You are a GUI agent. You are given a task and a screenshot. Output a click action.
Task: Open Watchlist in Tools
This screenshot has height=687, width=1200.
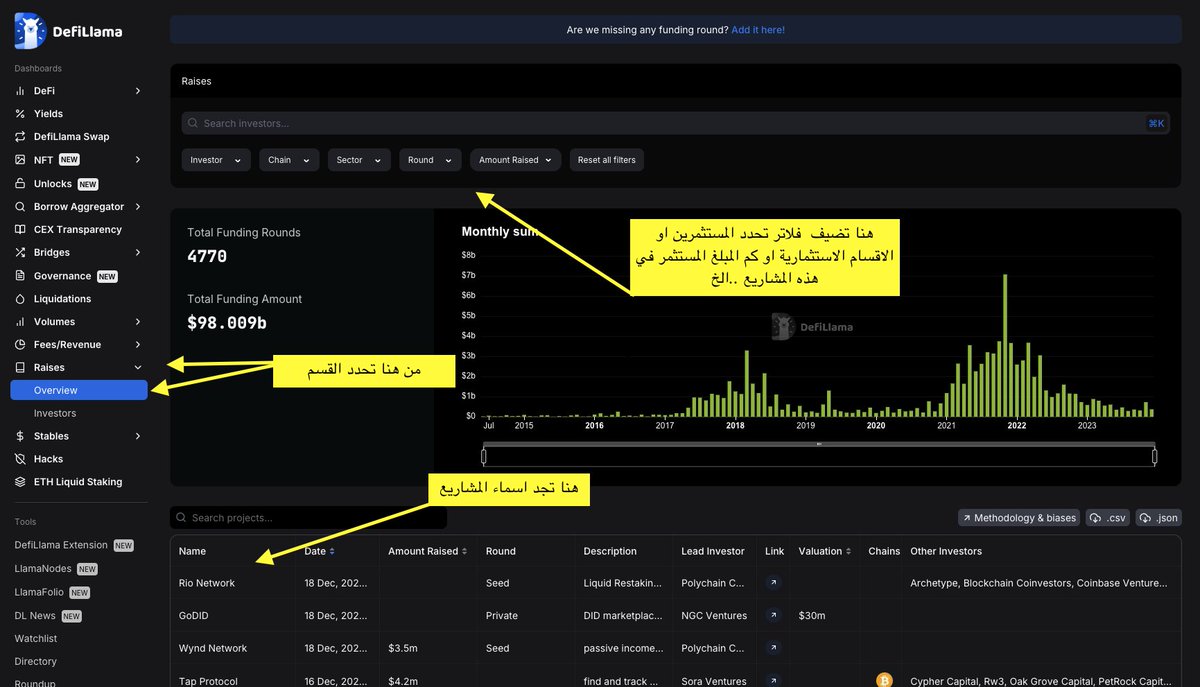35,638
